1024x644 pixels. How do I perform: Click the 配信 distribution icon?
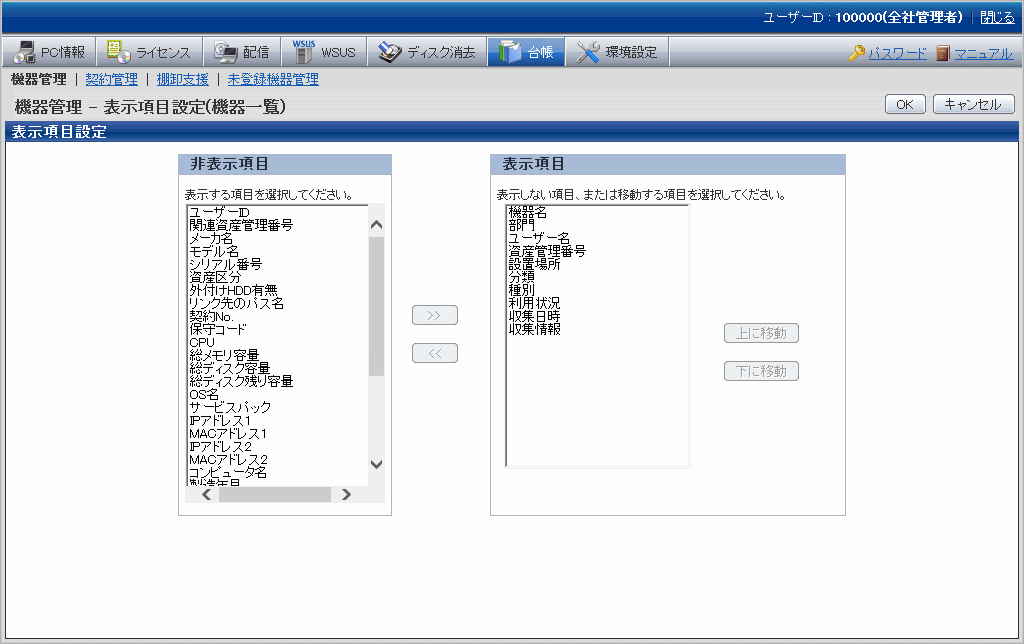pyautogui.click(x=226, y=52)
